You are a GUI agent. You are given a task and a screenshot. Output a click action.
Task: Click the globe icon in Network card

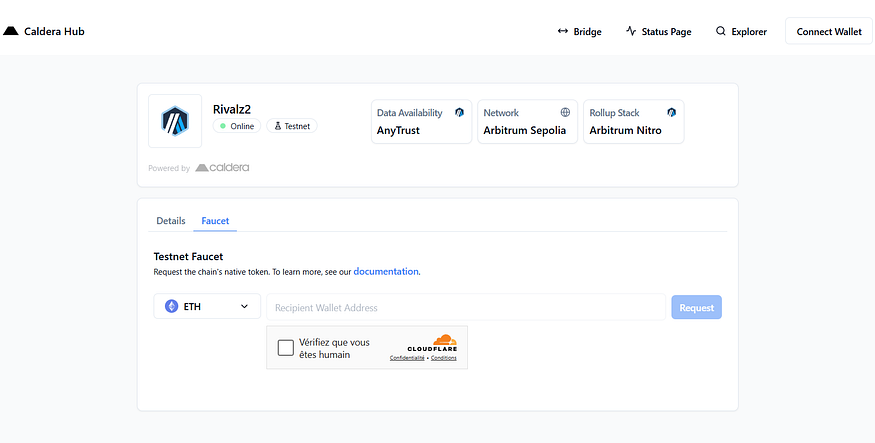click(565, 112)
